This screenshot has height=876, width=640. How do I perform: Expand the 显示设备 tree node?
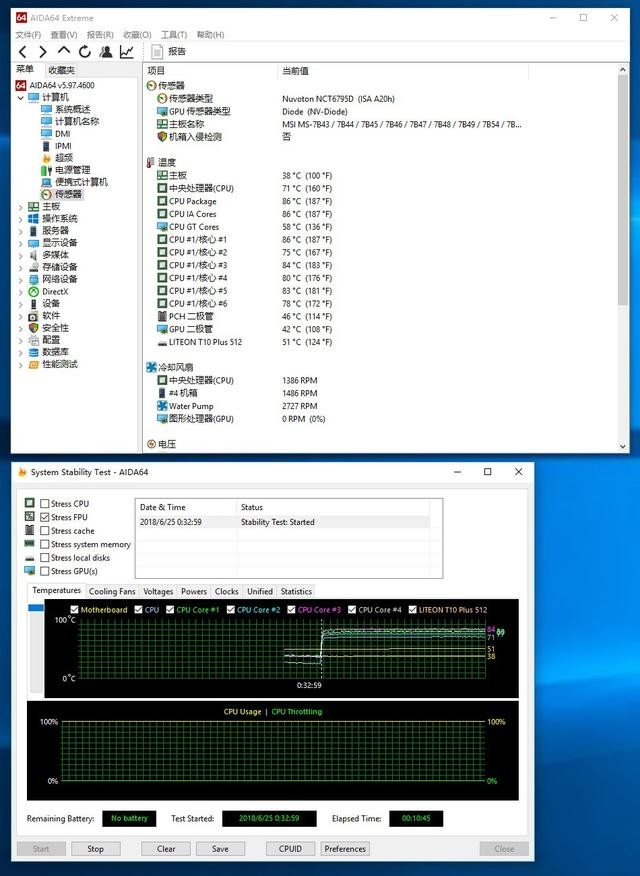[x=21, y=243]
